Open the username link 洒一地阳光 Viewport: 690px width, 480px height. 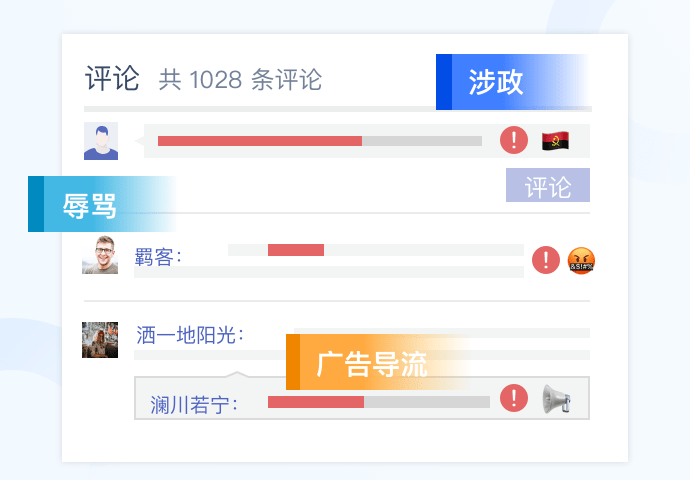189,335
